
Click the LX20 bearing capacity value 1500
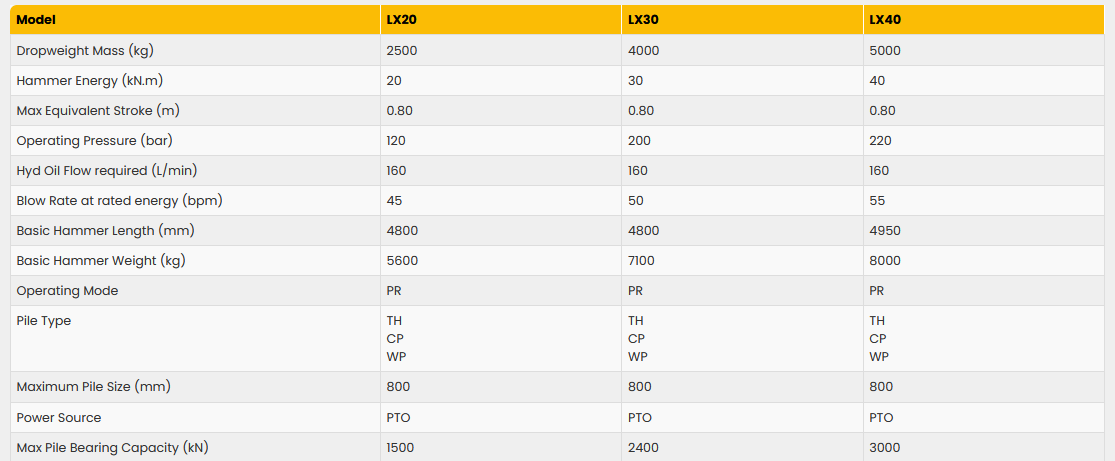401,447
